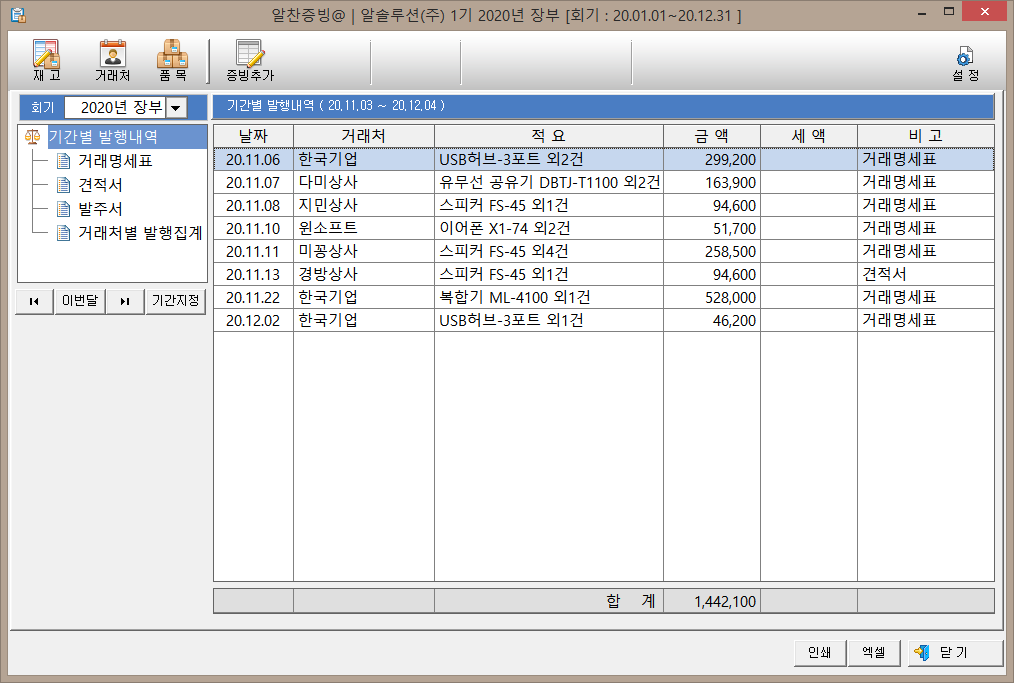Click the 거래처별 발행집계 tree document icon
The height and width of the screenshot is (683, 1014).
point(63,233)
